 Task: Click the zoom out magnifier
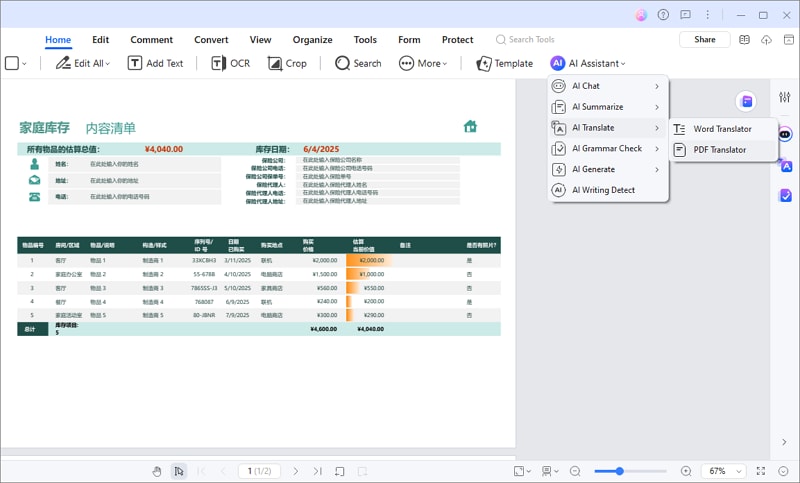575,471
